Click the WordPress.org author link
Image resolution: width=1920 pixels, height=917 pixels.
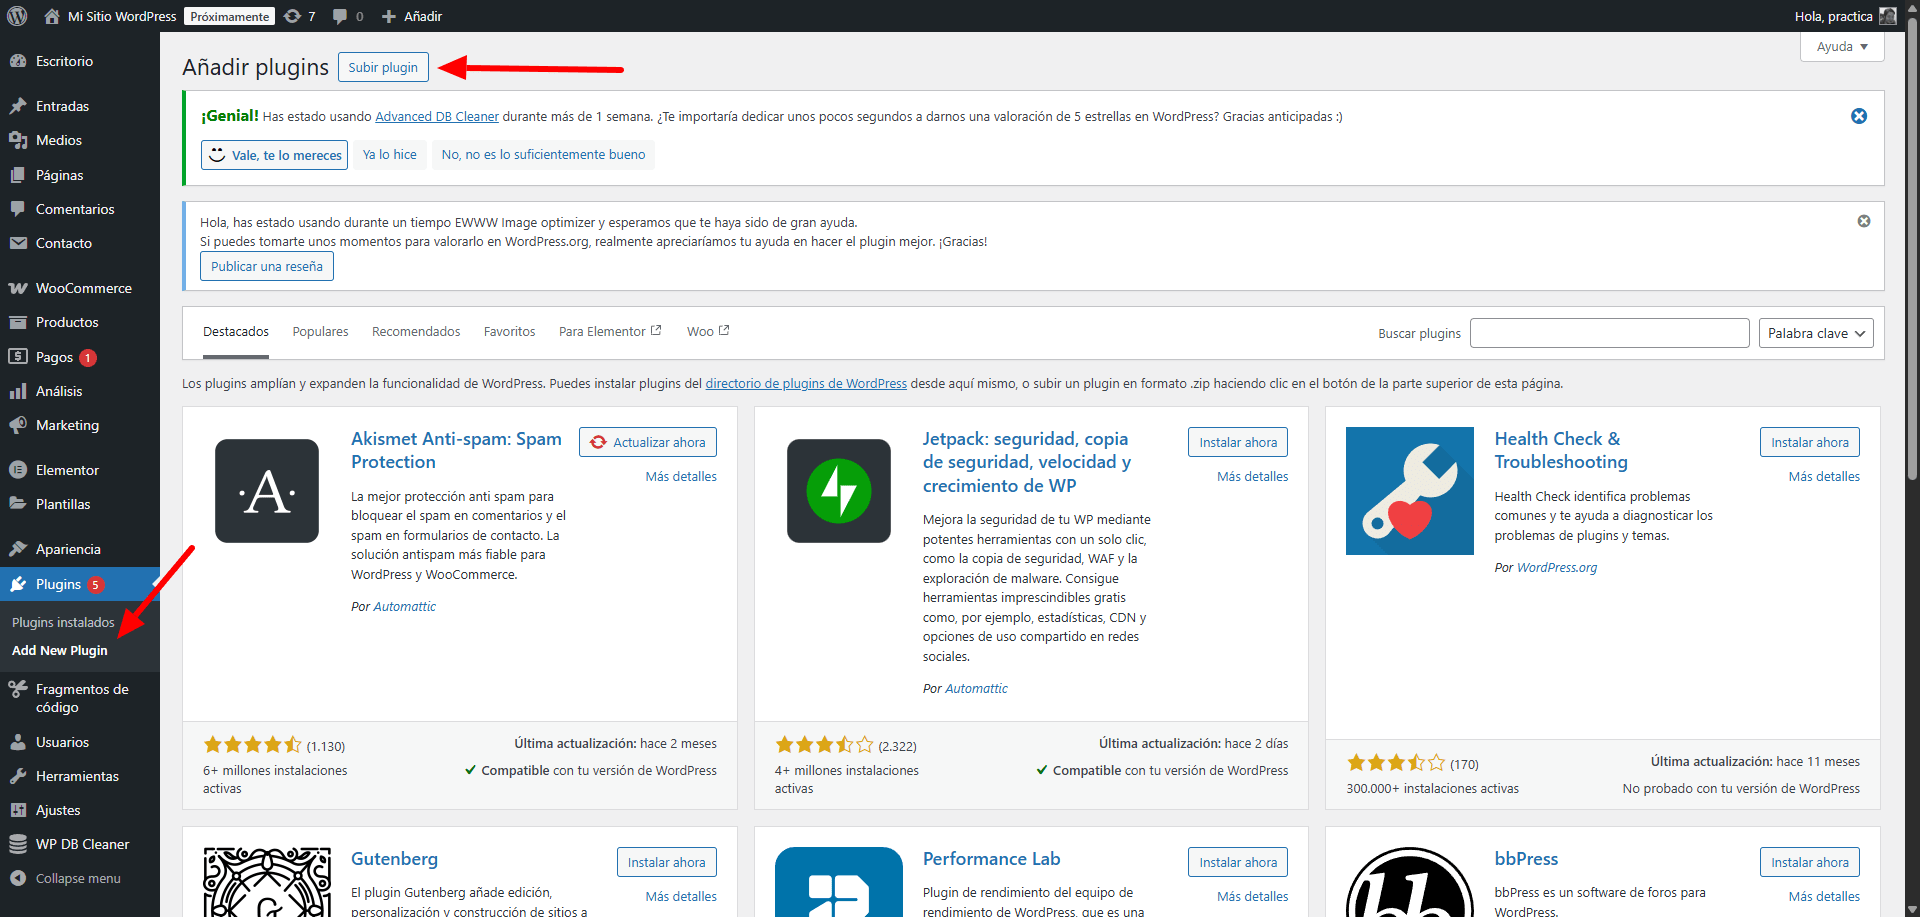(x=1557, y=568)
